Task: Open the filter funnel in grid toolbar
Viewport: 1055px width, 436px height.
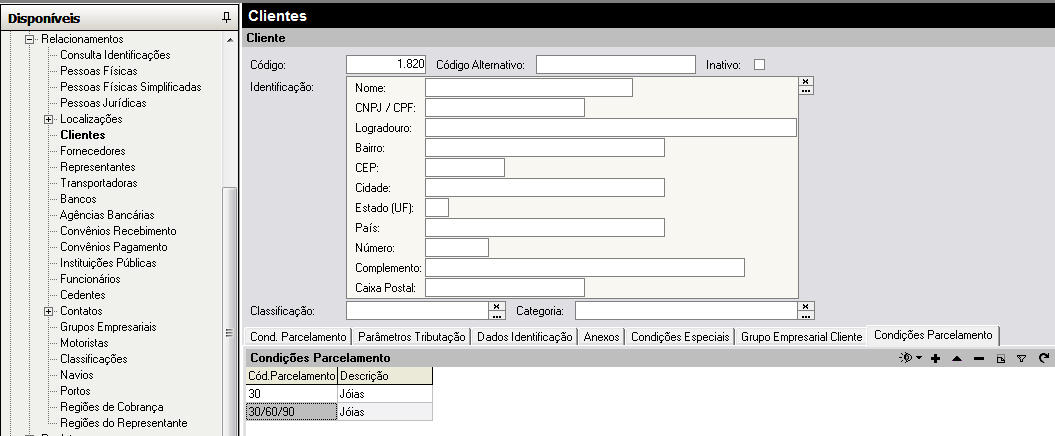Action: coord(1021,359)
